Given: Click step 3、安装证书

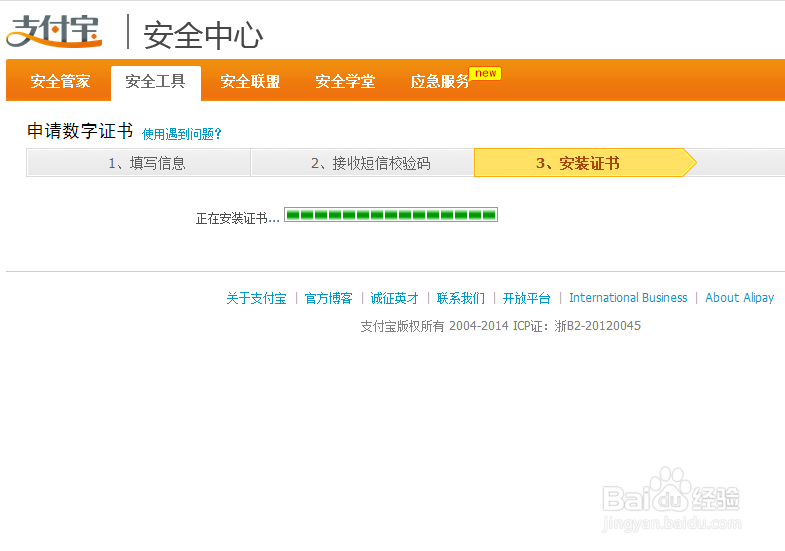Looking at the screenshot, I should [x=585, y=163].
